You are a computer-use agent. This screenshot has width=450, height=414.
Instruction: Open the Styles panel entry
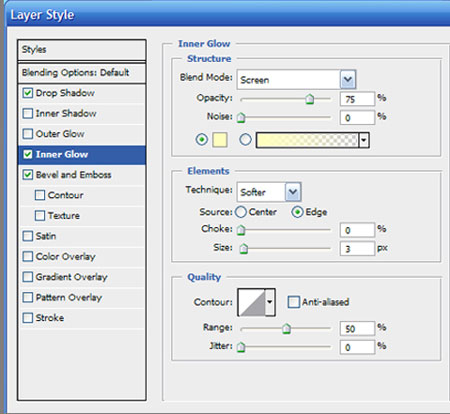82,50
